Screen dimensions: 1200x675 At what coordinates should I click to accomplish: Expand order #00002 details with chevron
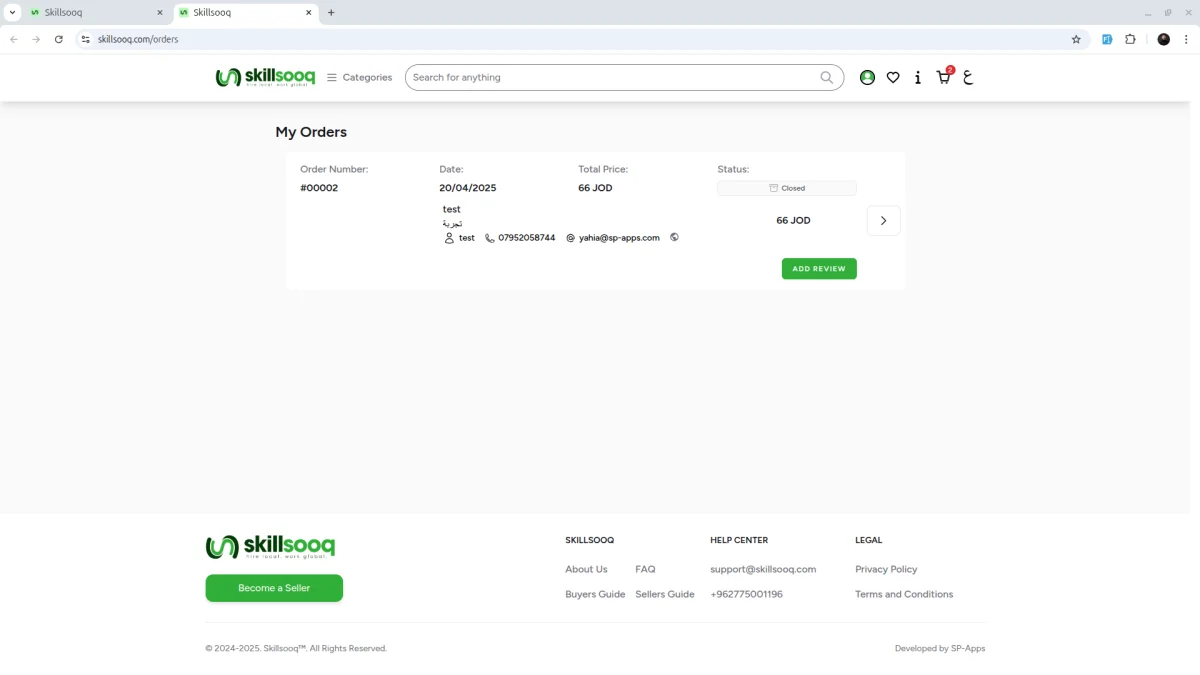[x=883, y=220]
